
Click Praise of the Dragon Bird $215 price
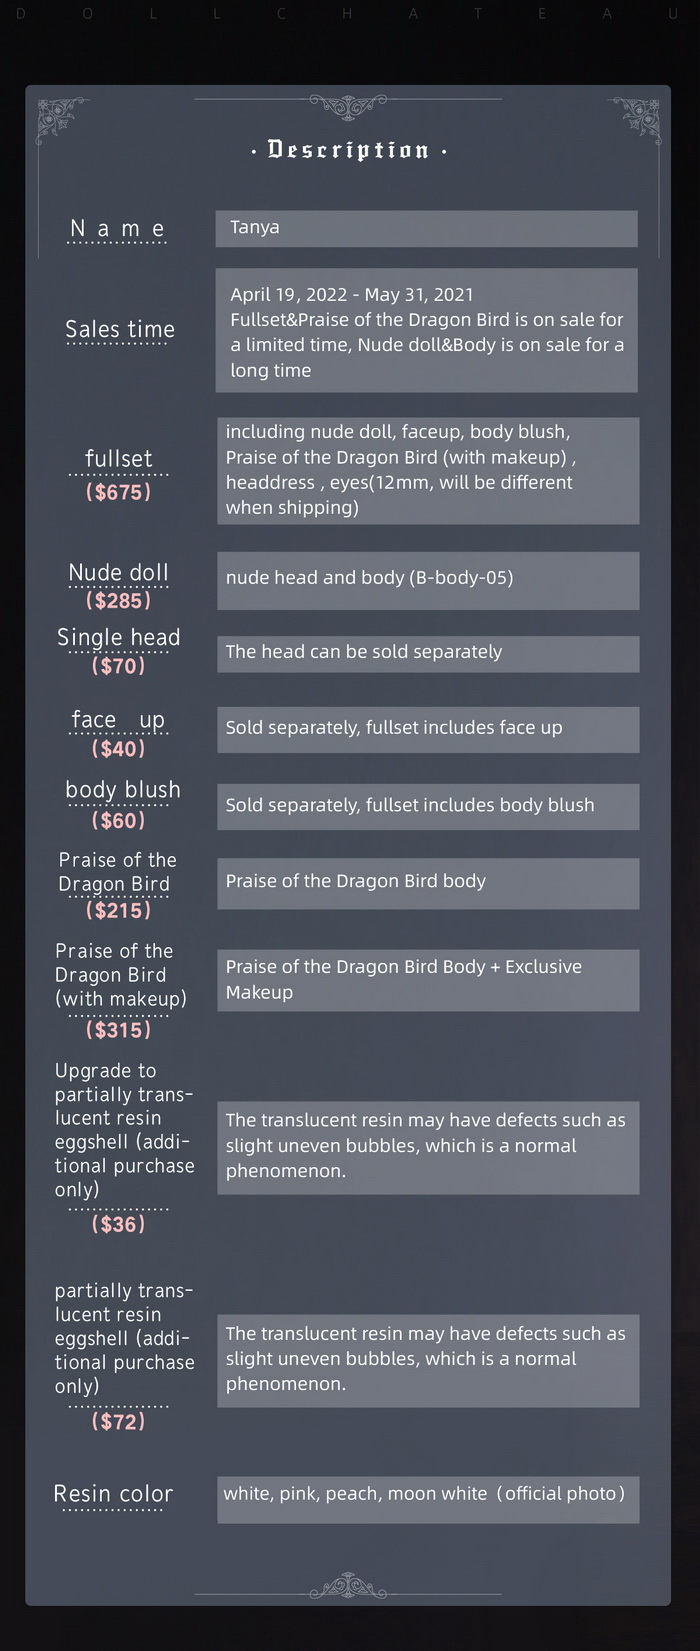pyautogui.click(x=118, y=910)
